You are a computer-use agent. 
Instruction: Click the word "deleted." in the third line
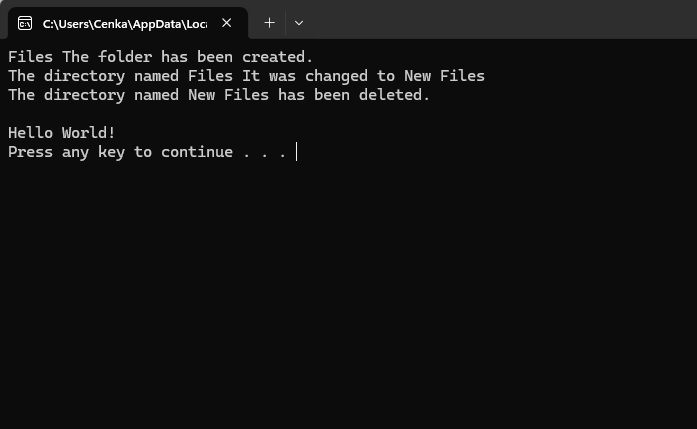(394, 95)
